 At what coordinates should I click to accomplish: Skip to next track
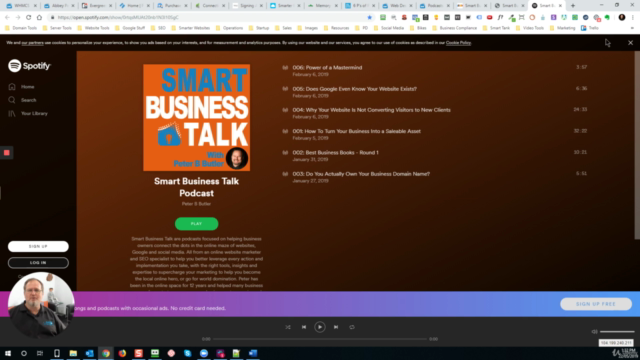click(x=336, y=327)
